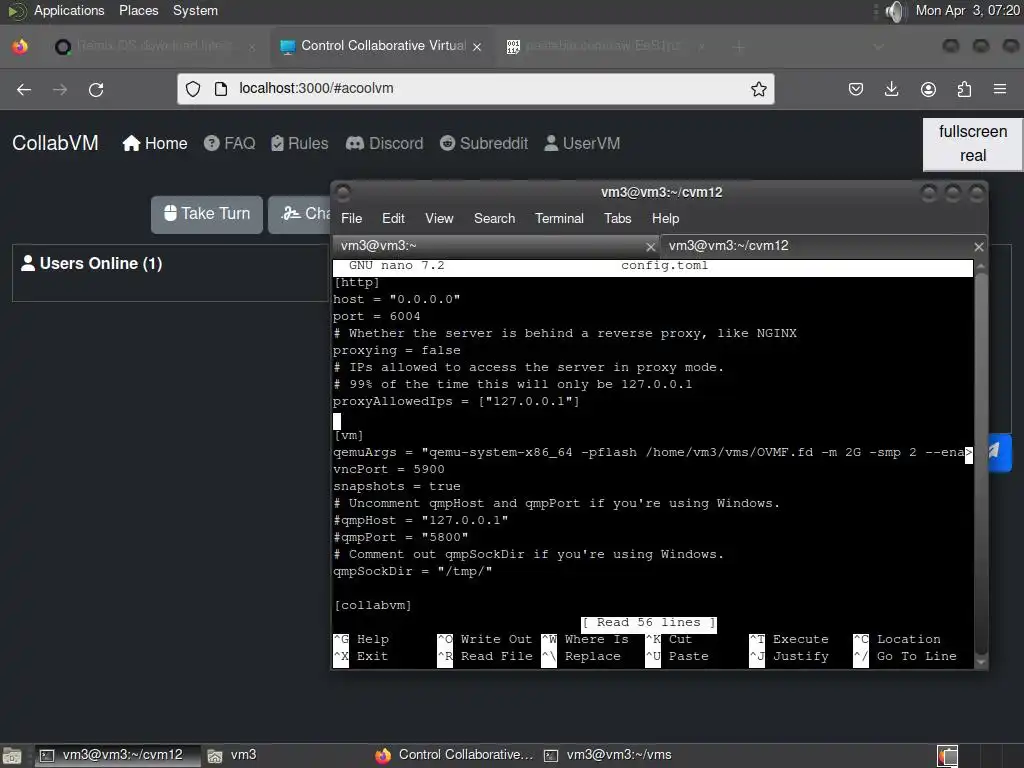Click the CollabVM brand logo text
Screen dimensions: 1024x768
[56, 143]
